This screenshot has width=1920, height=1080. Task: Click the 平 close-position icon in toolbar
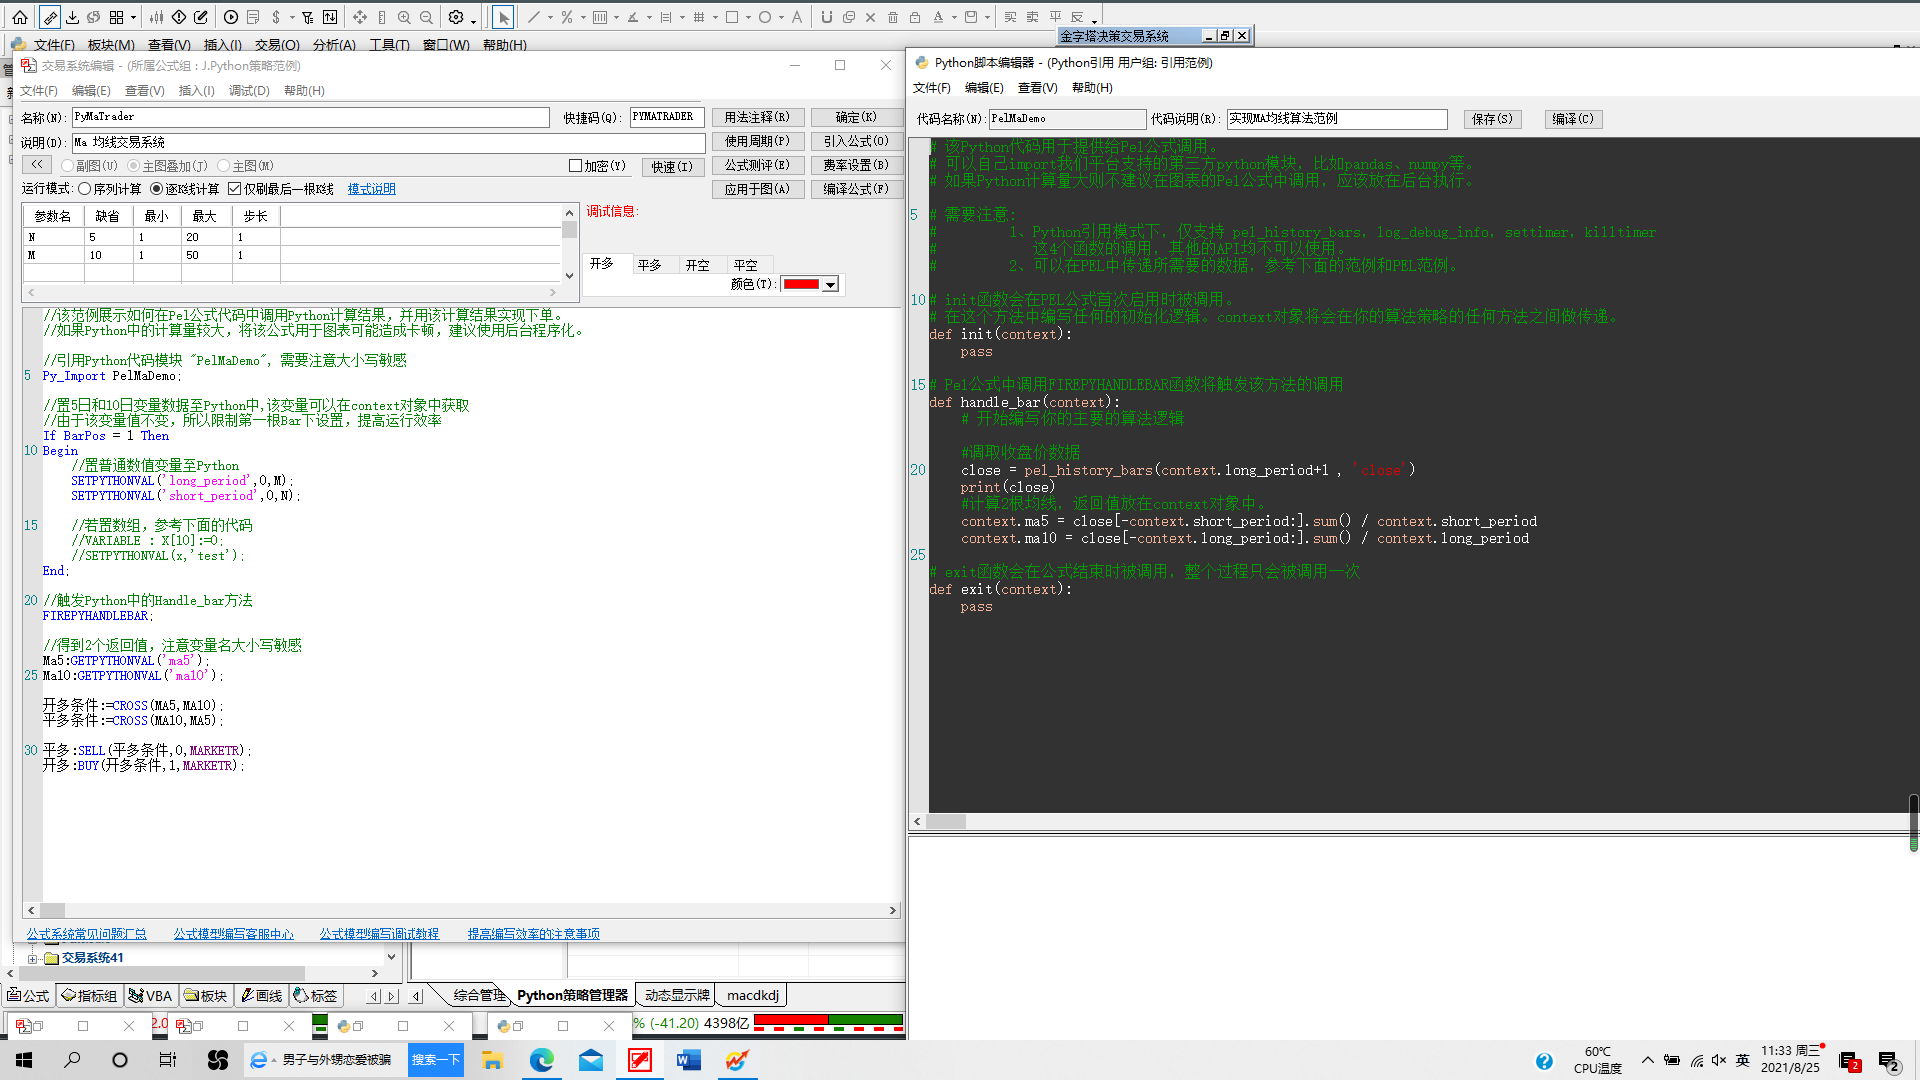coord(1055,17)
